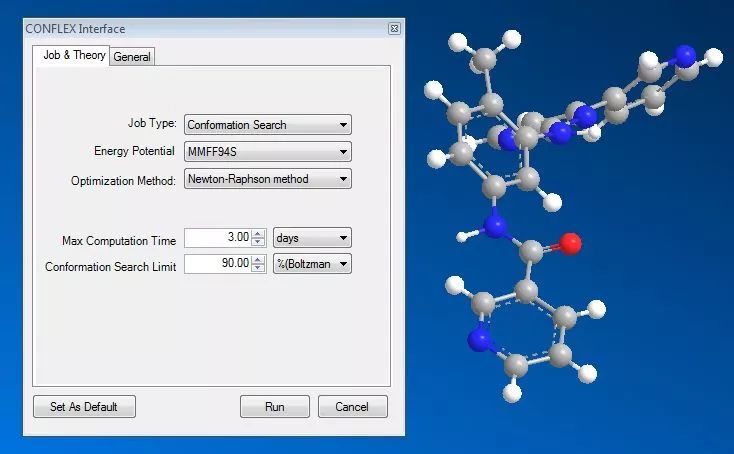The width and height of the screenshot is (734, 454).
Task: Select the Job & Theory tab
Action: tap(72, 55)
